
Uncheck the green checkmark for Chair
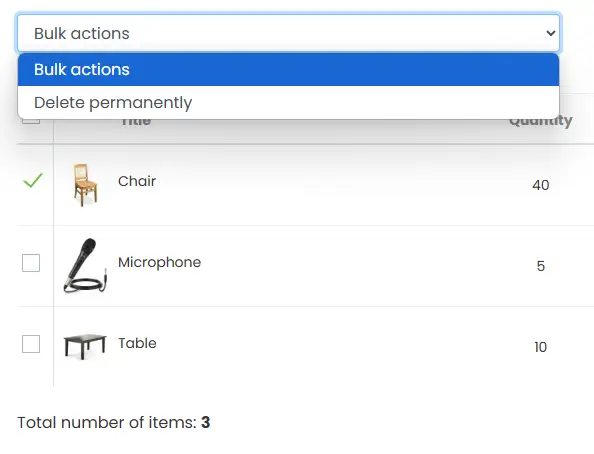pyautogui.click(x=33, y=180)
